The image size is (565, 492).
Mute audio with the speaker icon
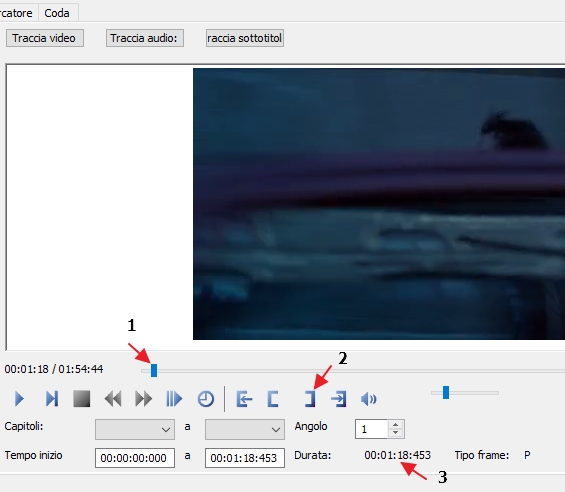[x=368, y=399]
